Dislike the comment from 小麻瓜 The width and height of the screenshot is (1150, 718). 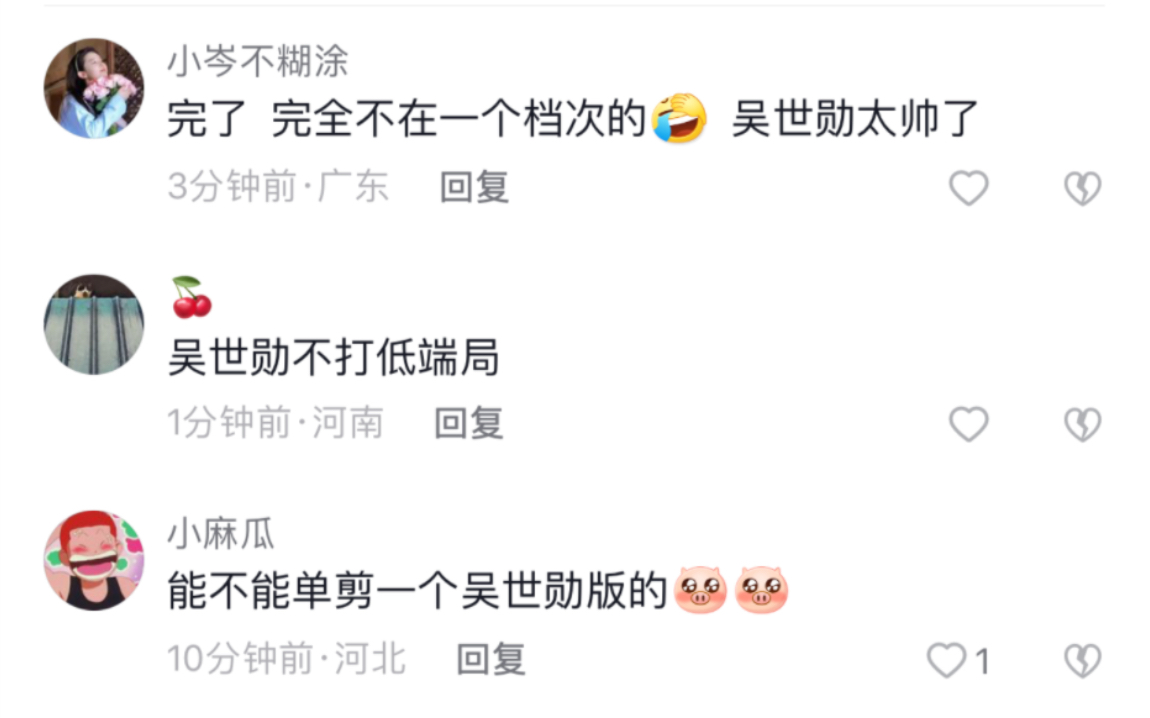(1083, 660)
